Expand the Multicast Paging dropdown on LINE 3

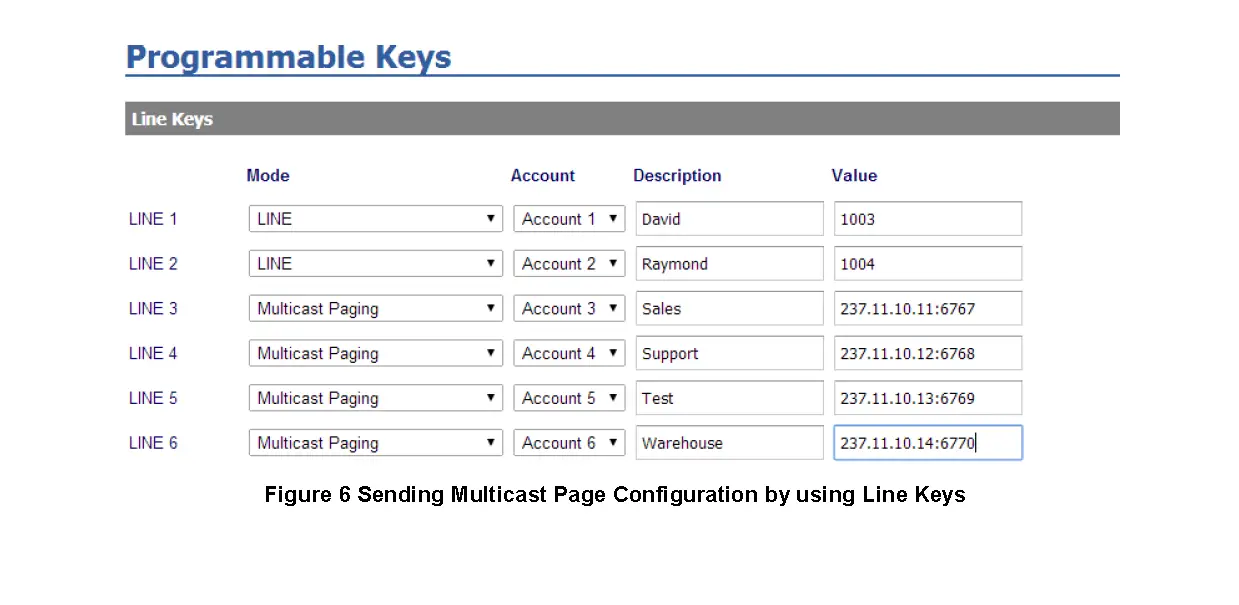click(375, 308)
